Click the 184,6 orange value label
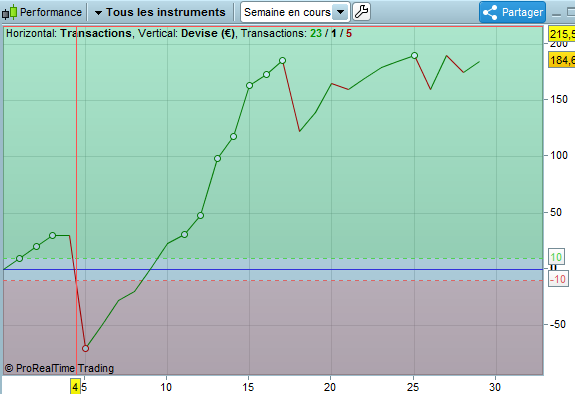575x394 pixels. pos(562,59)
